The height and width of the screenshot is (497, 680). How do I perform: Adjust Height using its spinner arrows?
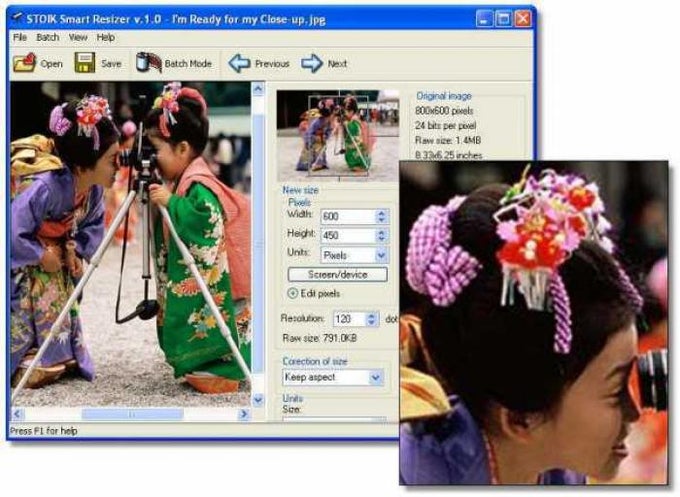coord(382,235)
